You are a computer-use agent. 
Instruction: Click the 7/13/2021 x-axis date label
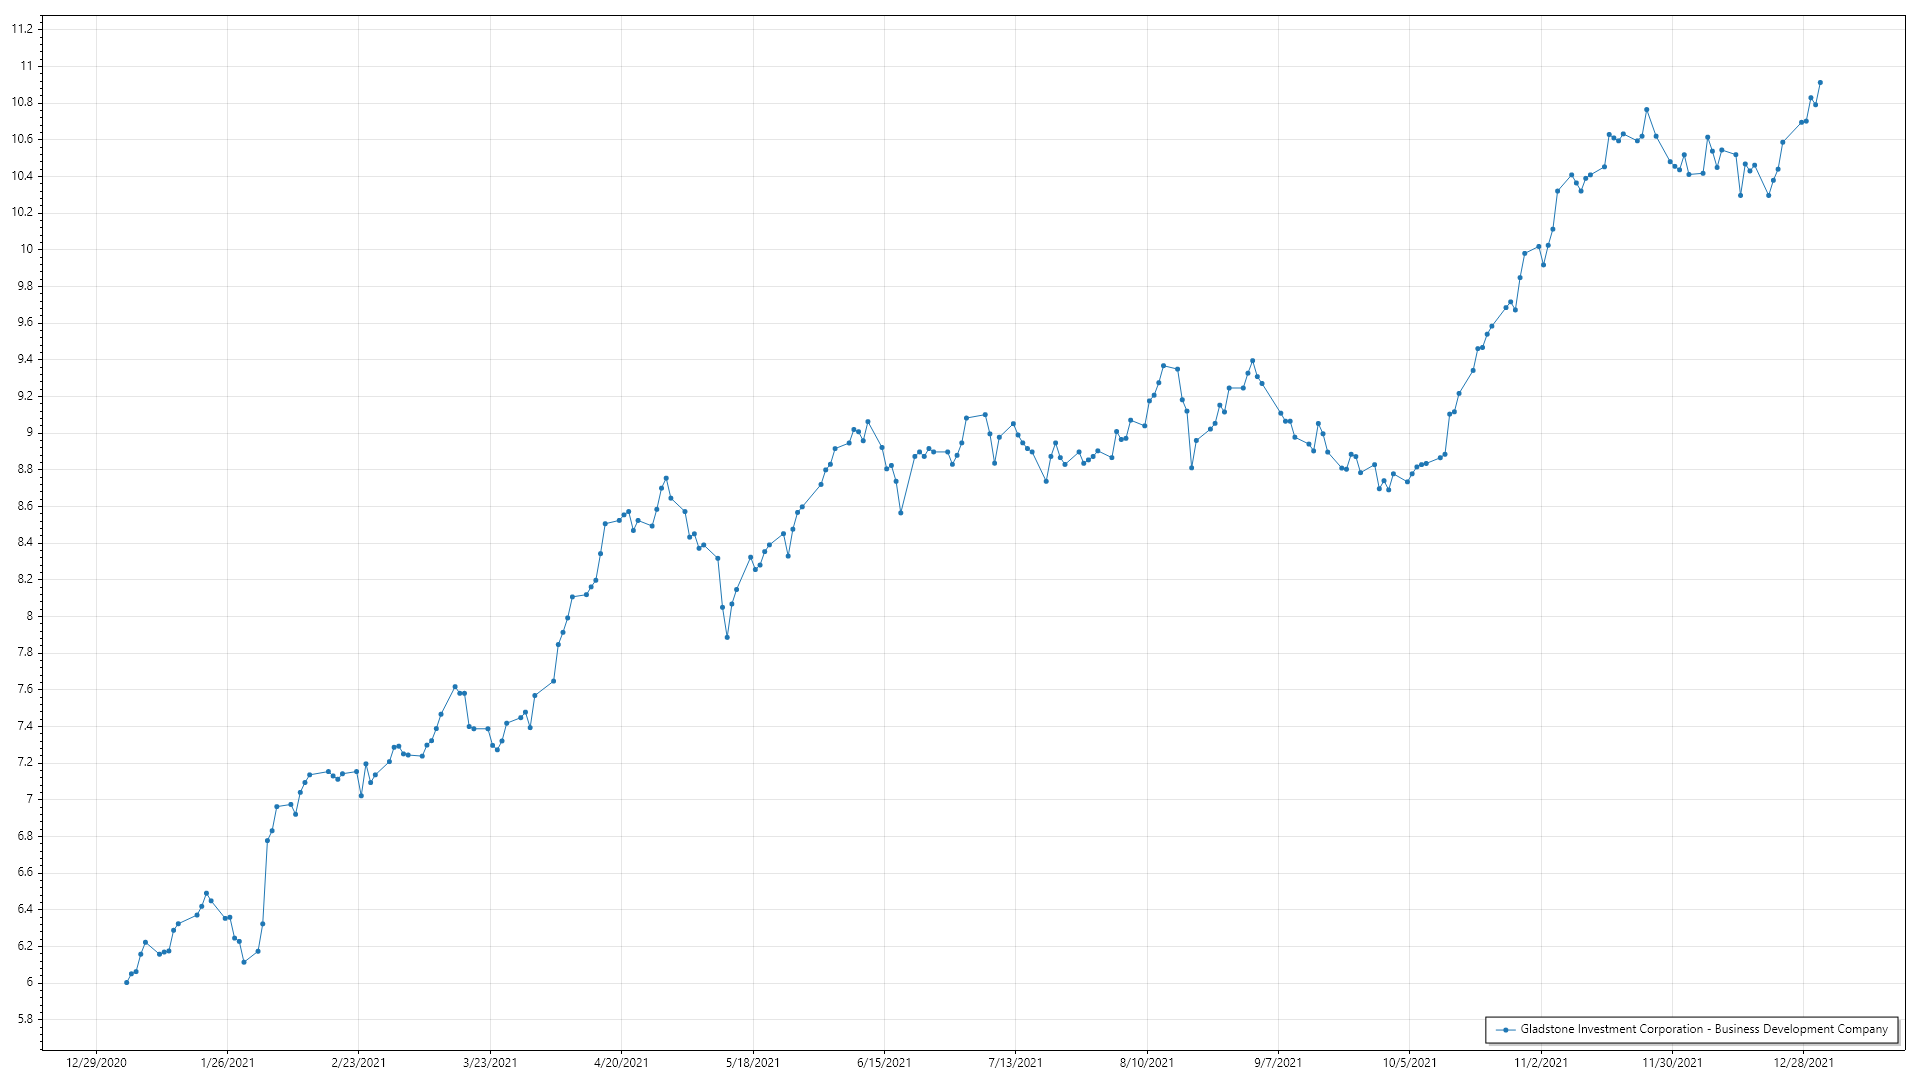(1015, 1062)
